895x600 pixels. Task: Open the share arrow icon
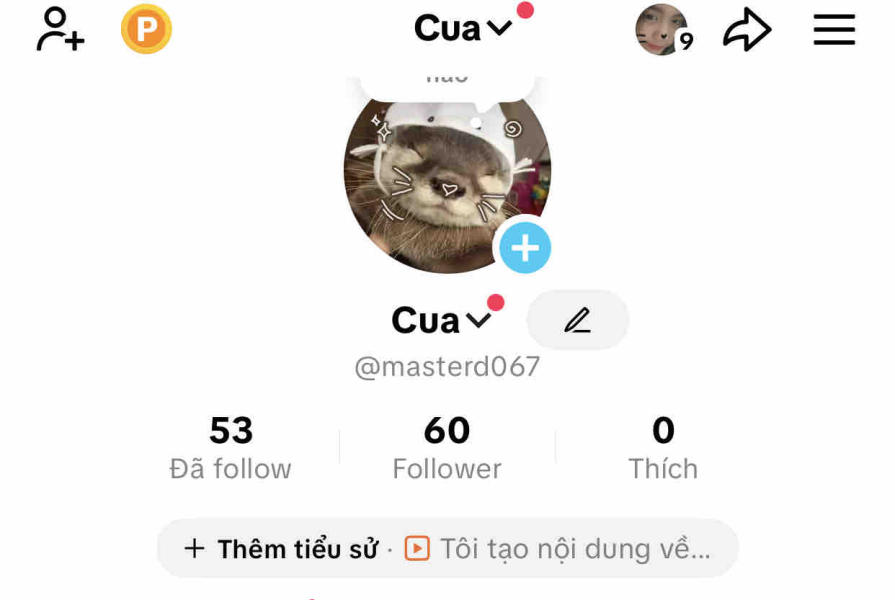click(x=747, y=30)
